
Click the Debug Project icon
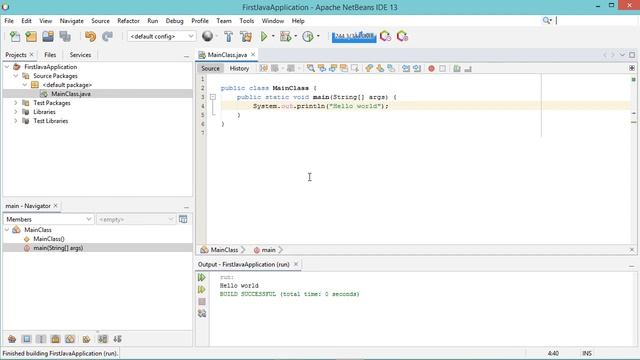pos(285,36)
